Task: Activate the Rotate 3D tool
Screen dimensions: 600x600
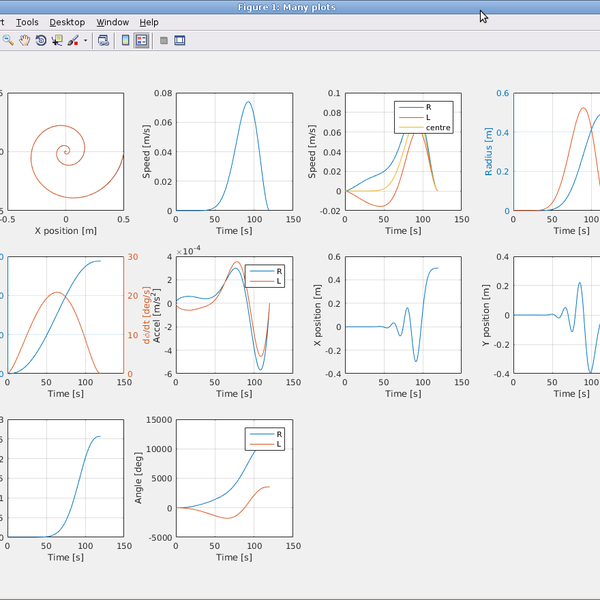Action: tap(40, 41)
